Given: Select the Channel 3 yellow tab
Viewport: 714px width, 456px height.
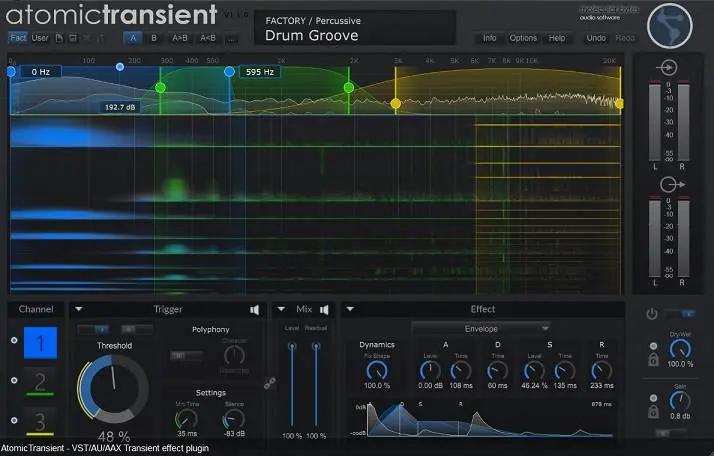Looking at the screenshot, I should tap(40, 421).
